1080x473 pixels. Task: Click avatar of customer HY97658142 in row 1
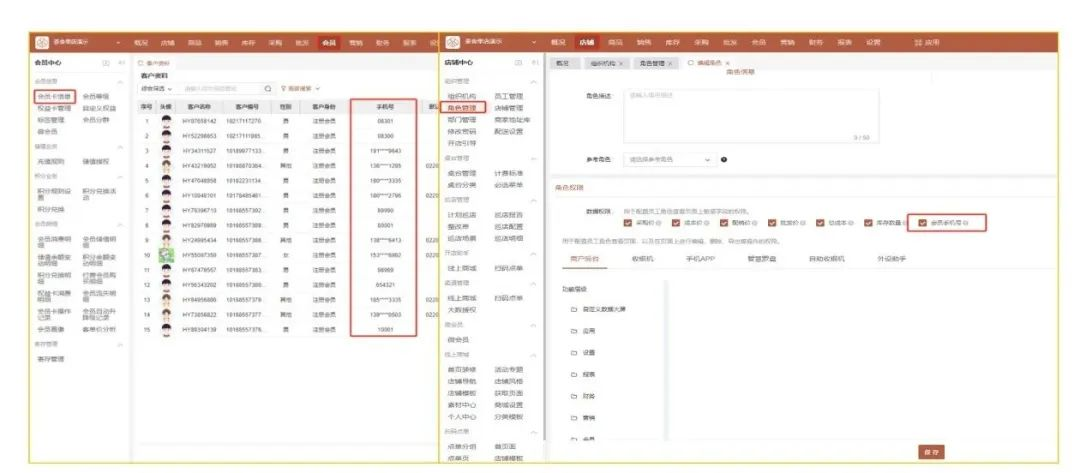click(165, 120)
